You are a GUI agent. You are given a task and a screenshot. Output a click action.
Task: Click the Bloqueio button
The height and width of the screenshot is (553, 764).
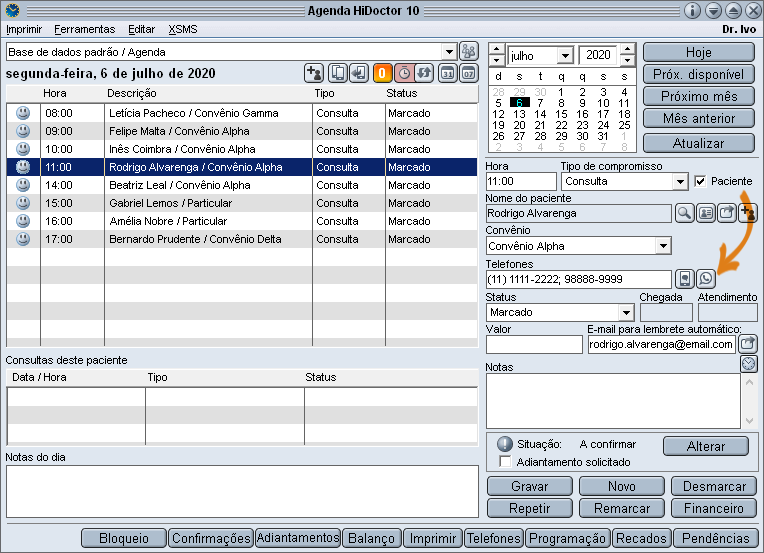click(124, 538)
